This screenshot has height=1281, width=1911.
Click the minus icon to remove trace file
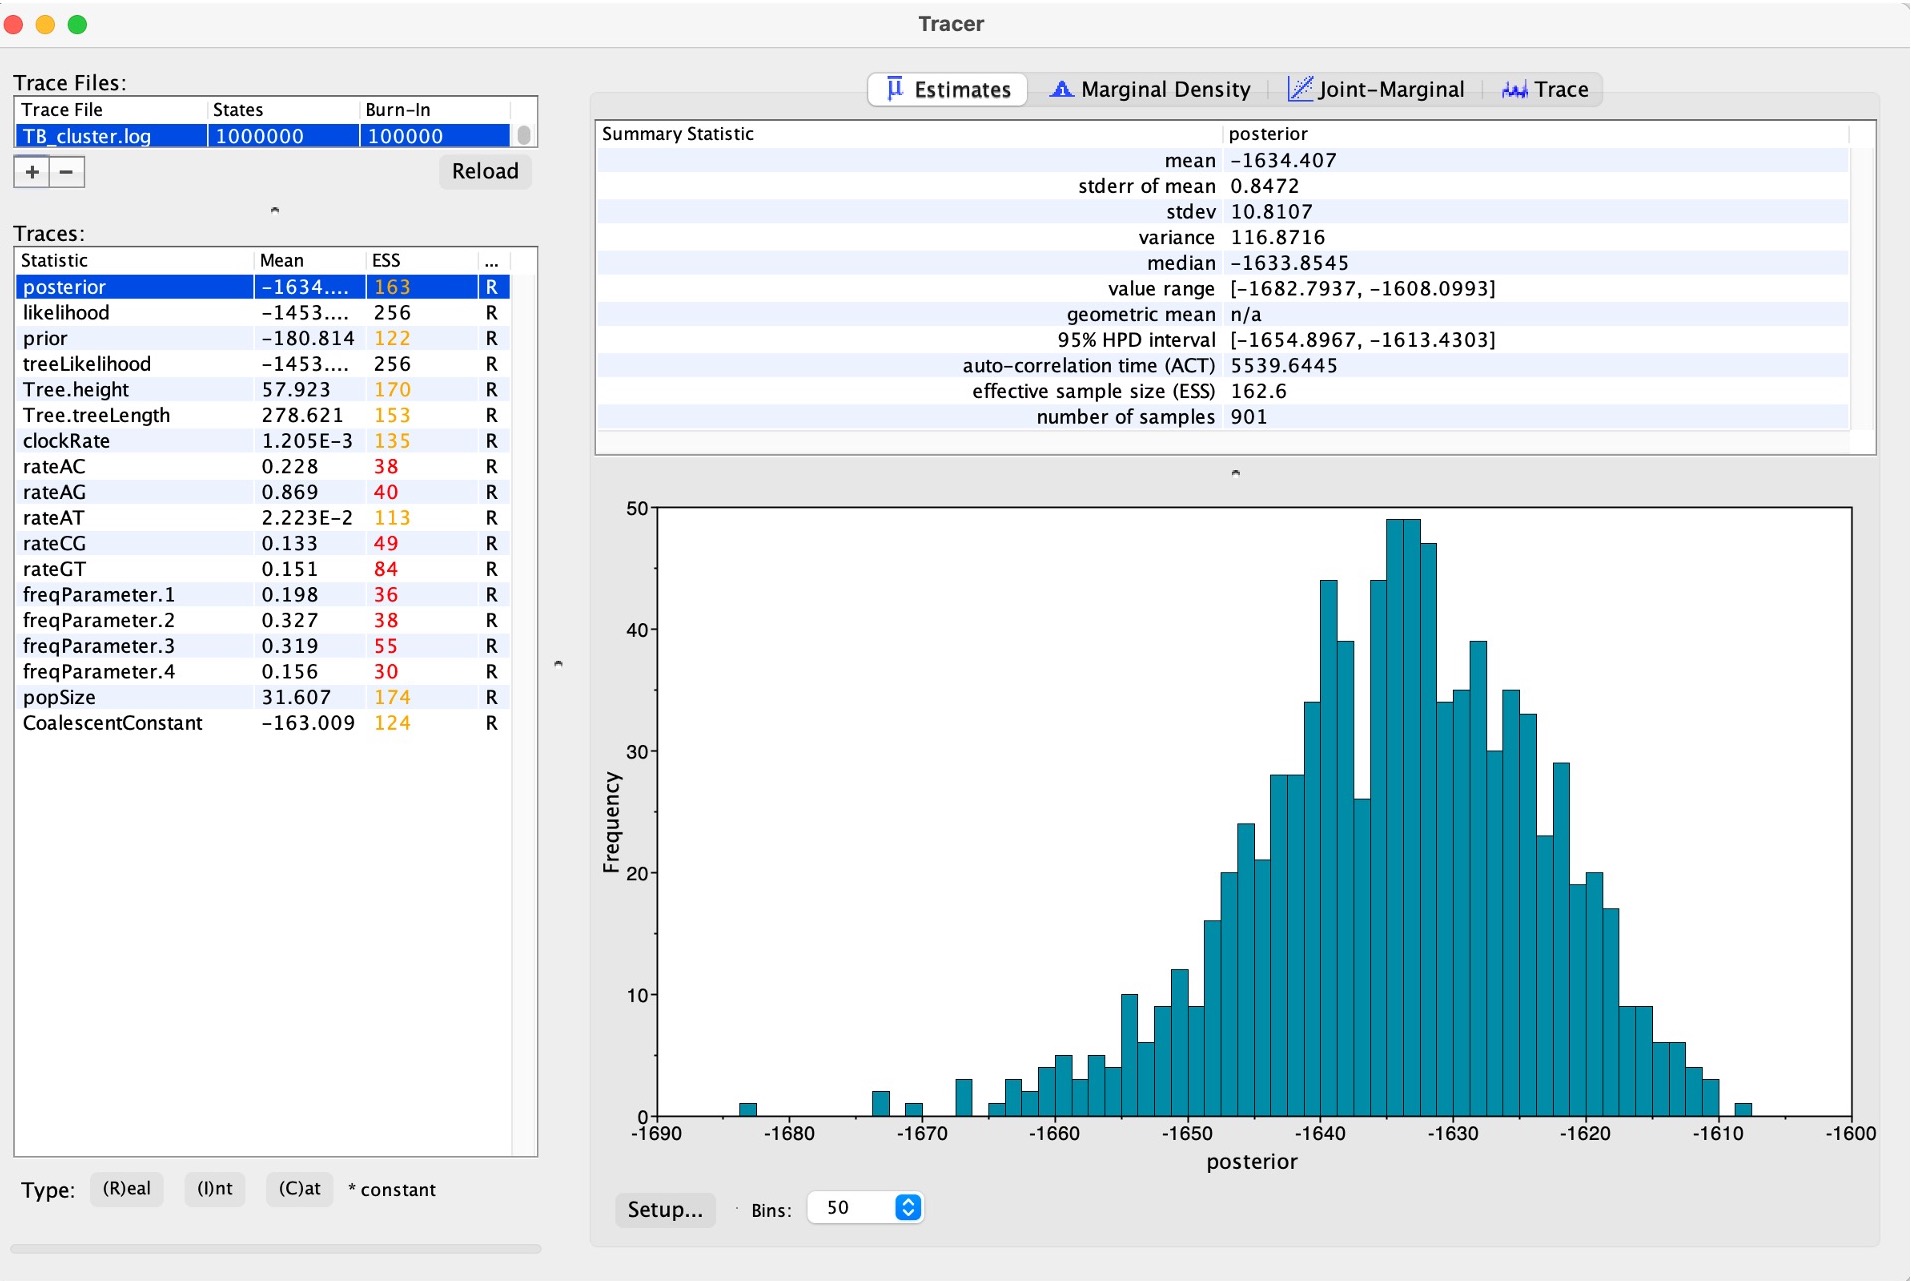pos(66,172)
